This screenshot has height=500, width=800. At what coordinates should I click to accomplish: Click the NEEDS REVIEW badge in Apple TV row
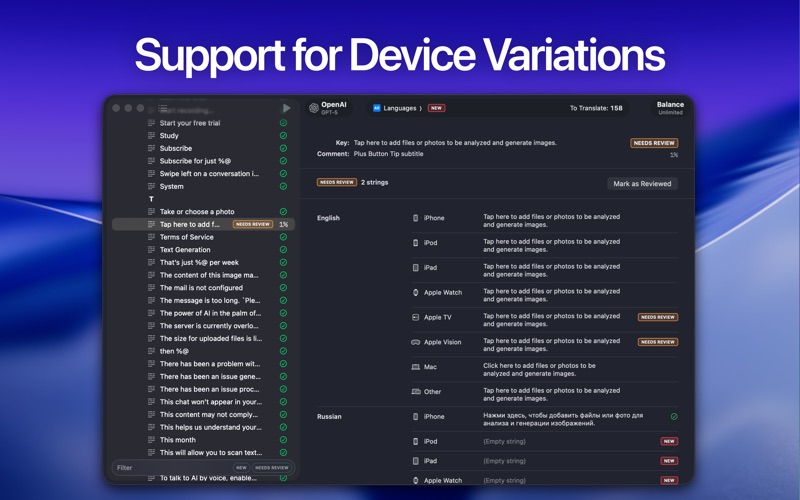[x=658, y=317]
